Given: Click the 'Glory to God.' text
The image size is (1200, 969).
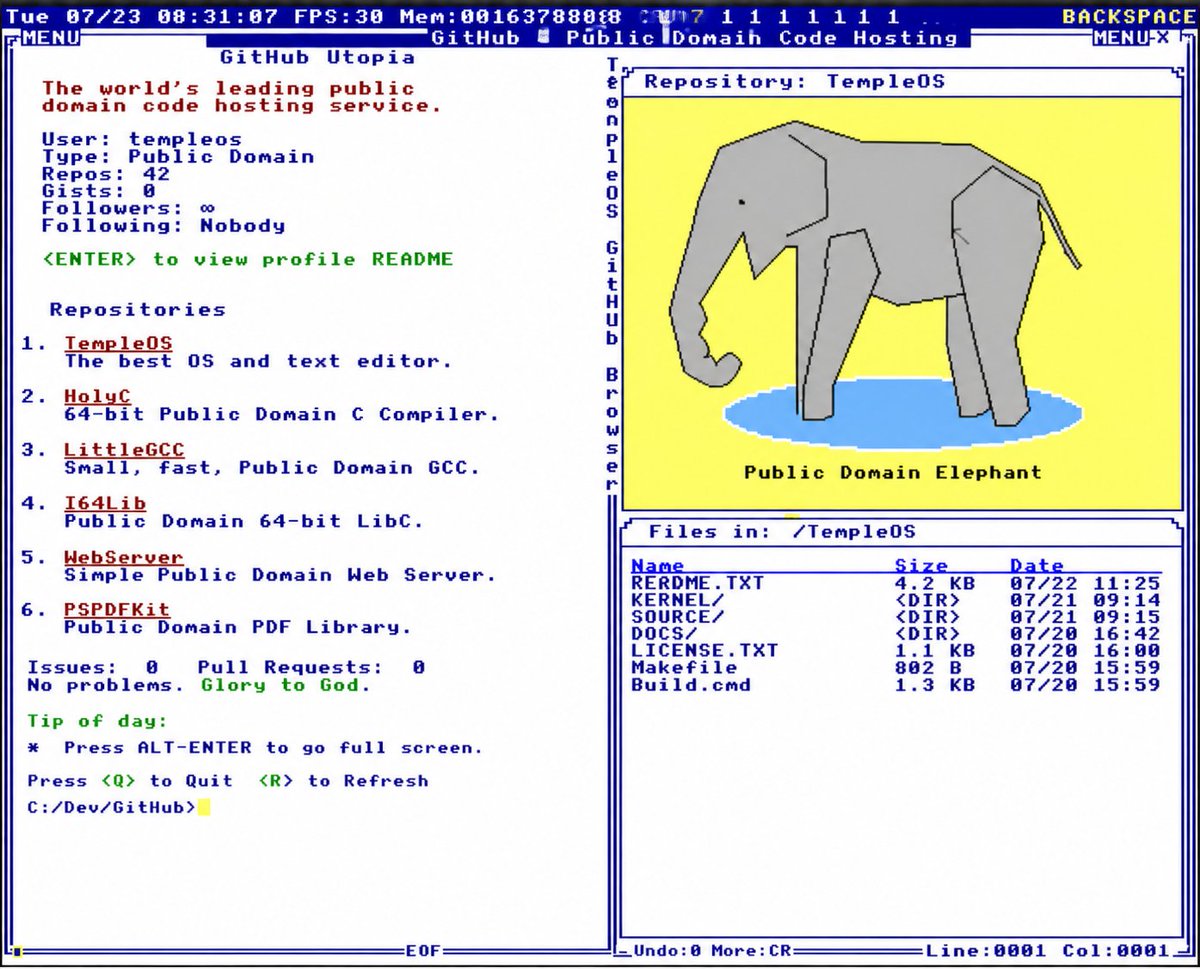Looking at the screenshot, I should (x=286, y=685).
